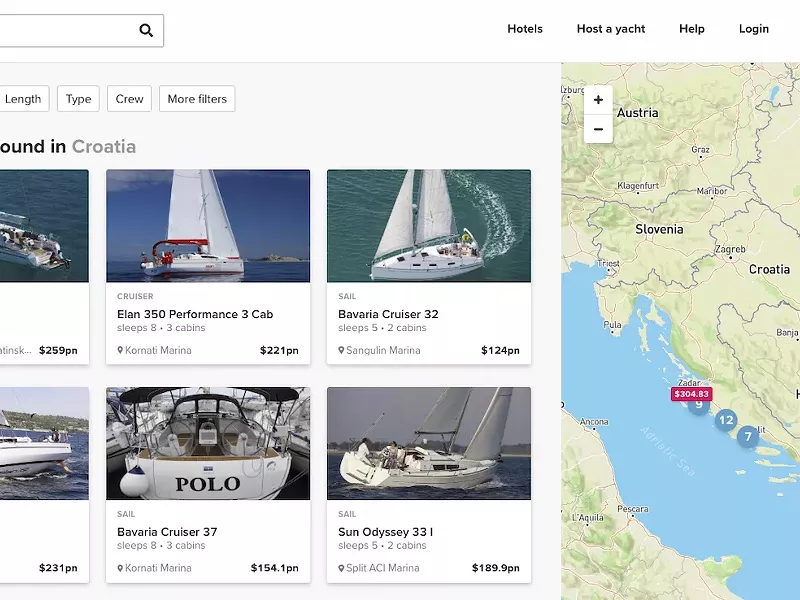Select the Elan 350 Performance 3 Cab title

[x=195, y=314]
